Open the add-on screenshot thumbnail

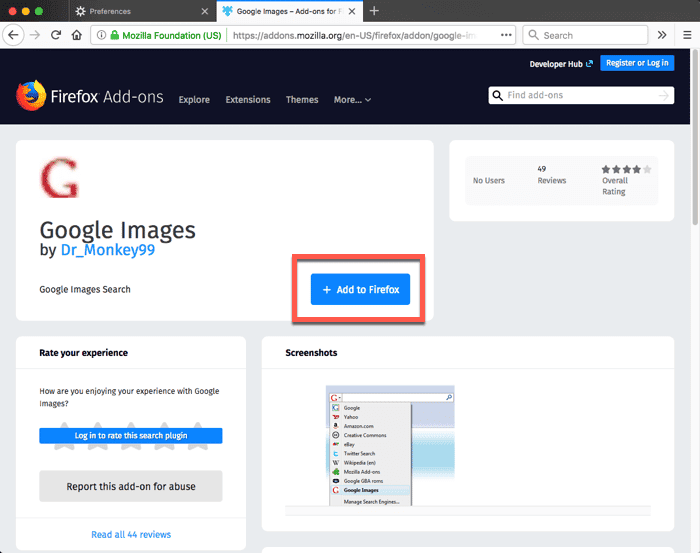point(390,445)
